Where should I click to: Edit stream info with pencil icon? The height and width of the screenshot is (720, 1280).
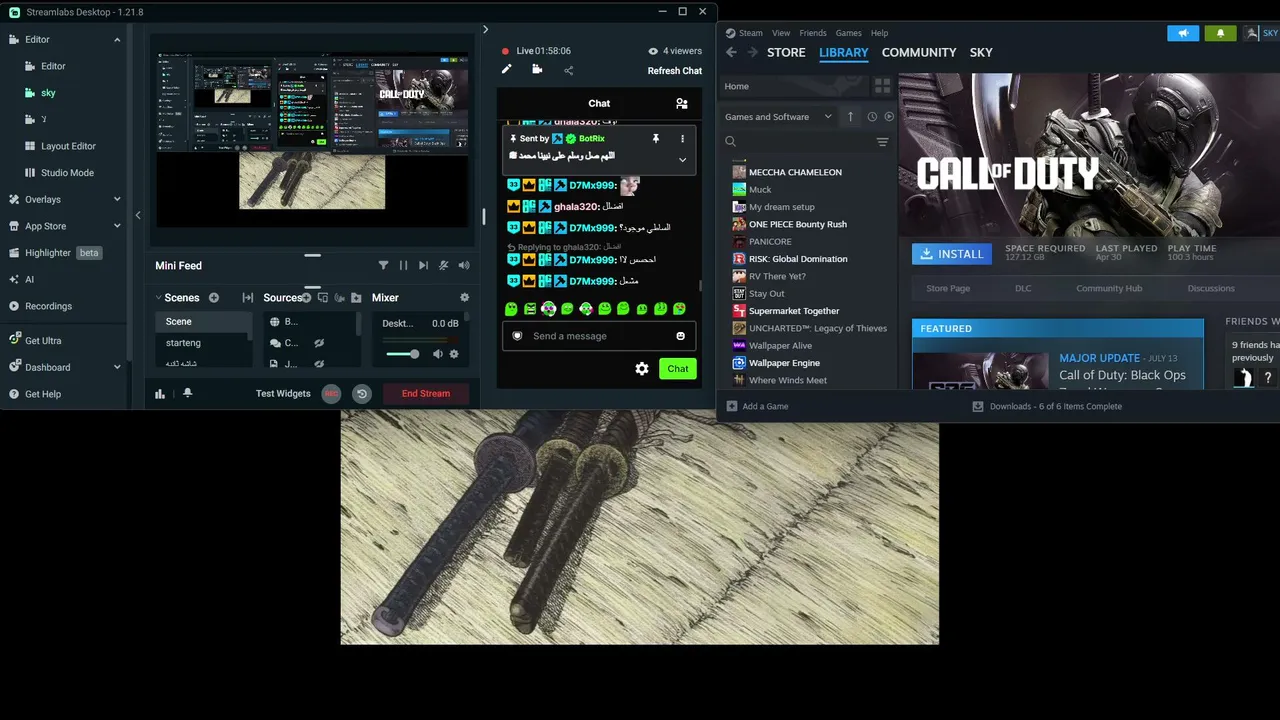coord(507,70)
